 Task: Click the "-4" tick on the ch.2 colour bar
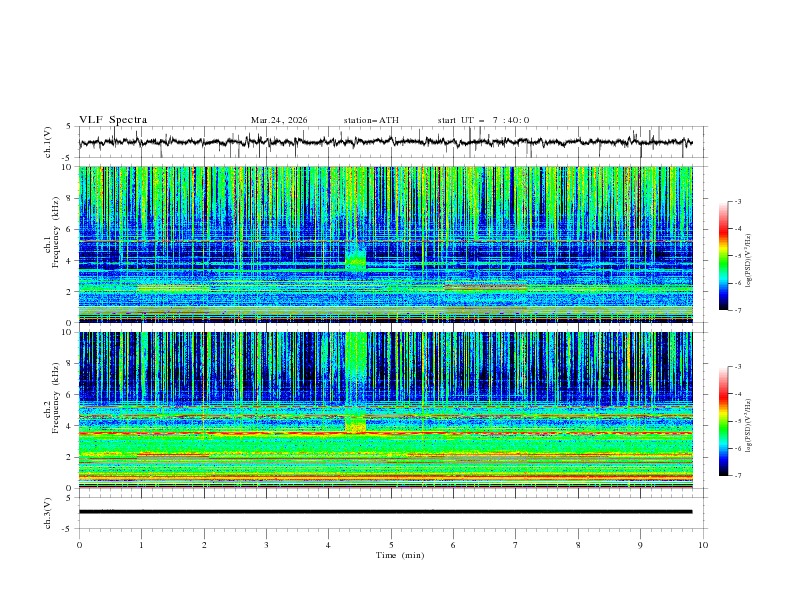[737, 394]
